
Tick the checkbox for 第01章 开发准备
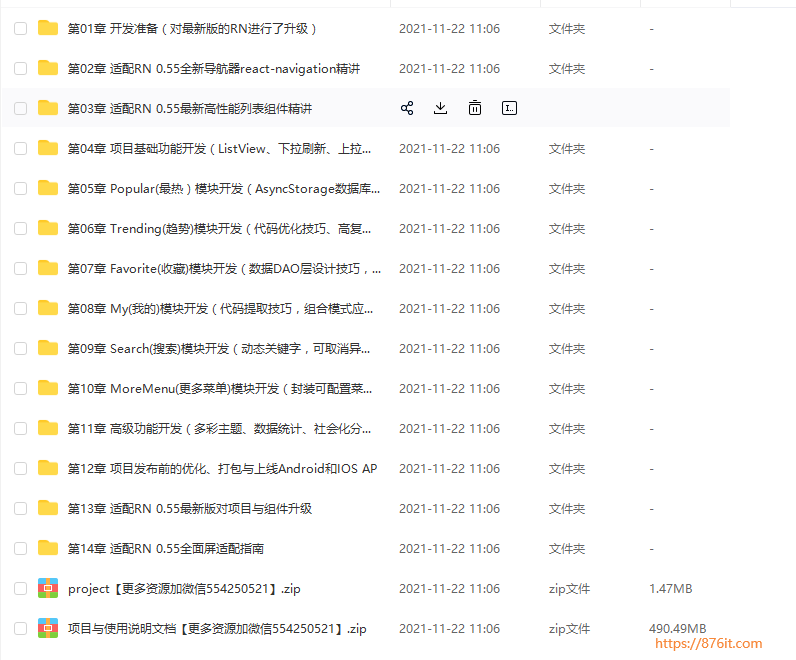tap(20, 28)
